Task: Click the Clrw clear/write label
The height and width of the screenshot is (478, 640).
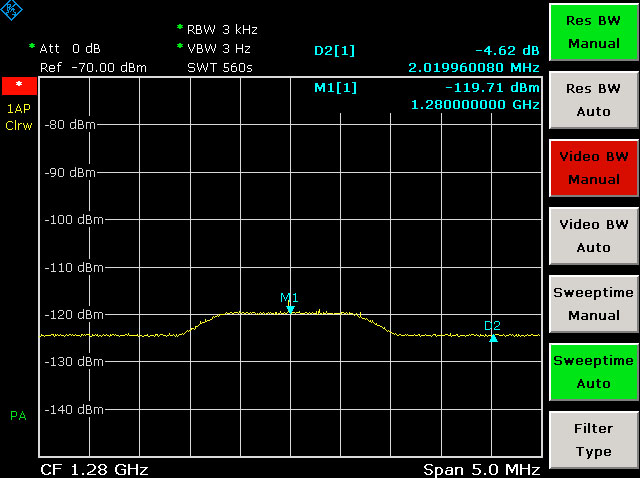Action: coord(19,125)
